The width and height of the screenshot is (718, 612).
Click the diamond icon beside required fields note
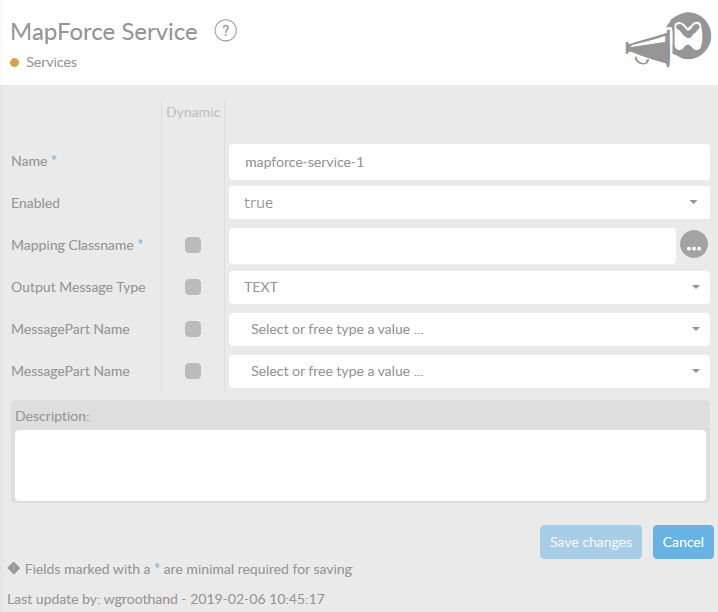coord(14,568)
